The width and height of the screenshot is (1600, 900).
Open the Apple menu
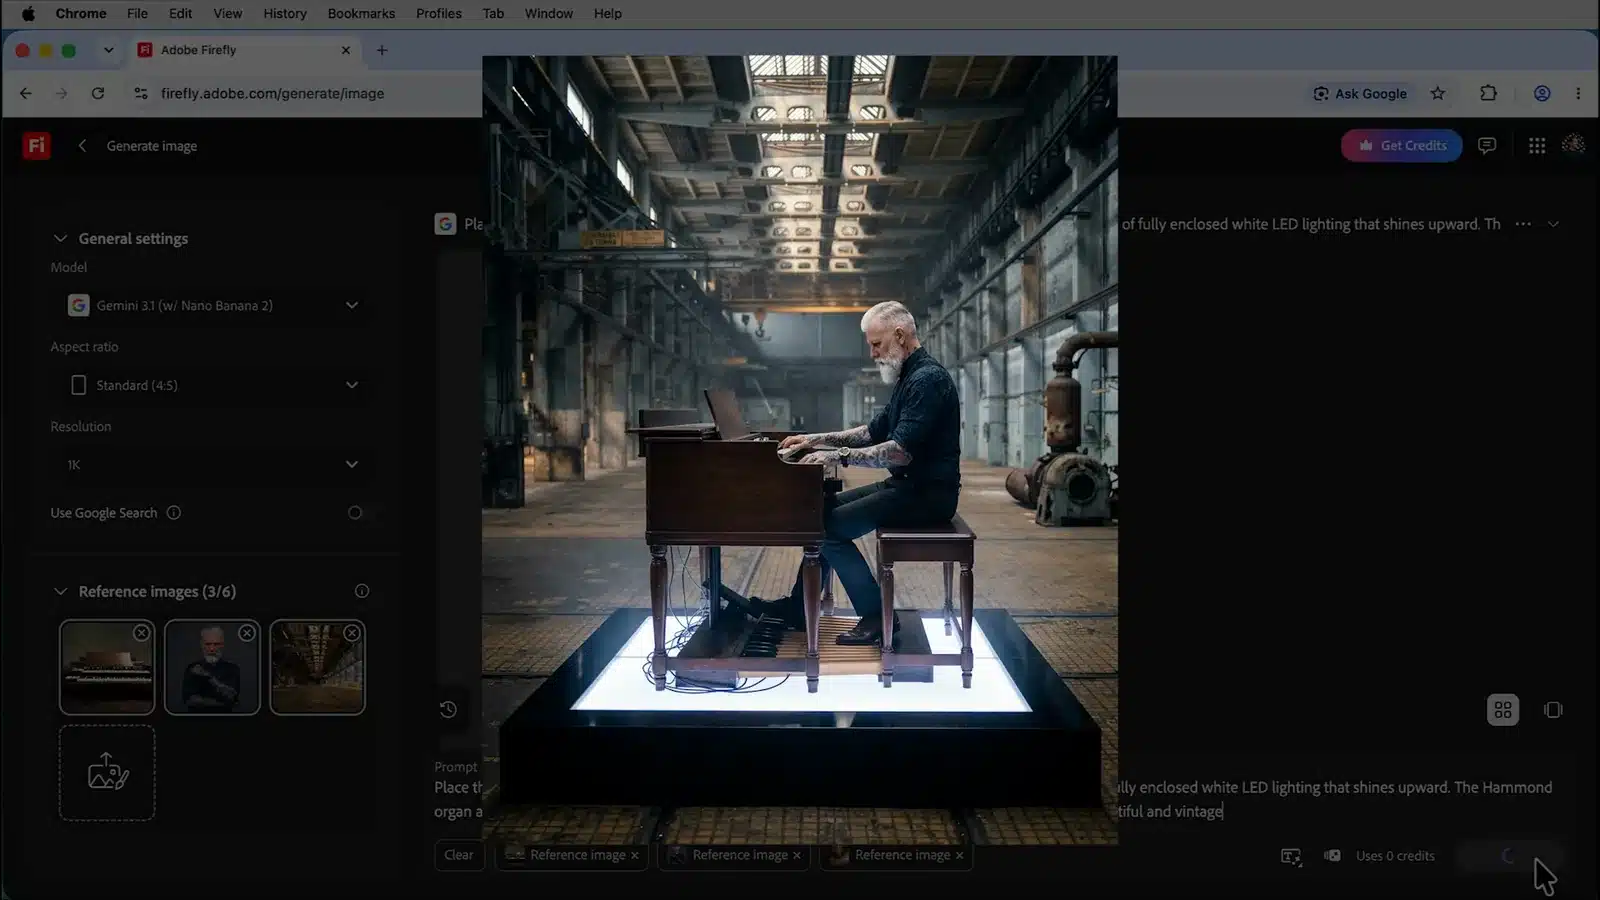click(x=28, y=13)
